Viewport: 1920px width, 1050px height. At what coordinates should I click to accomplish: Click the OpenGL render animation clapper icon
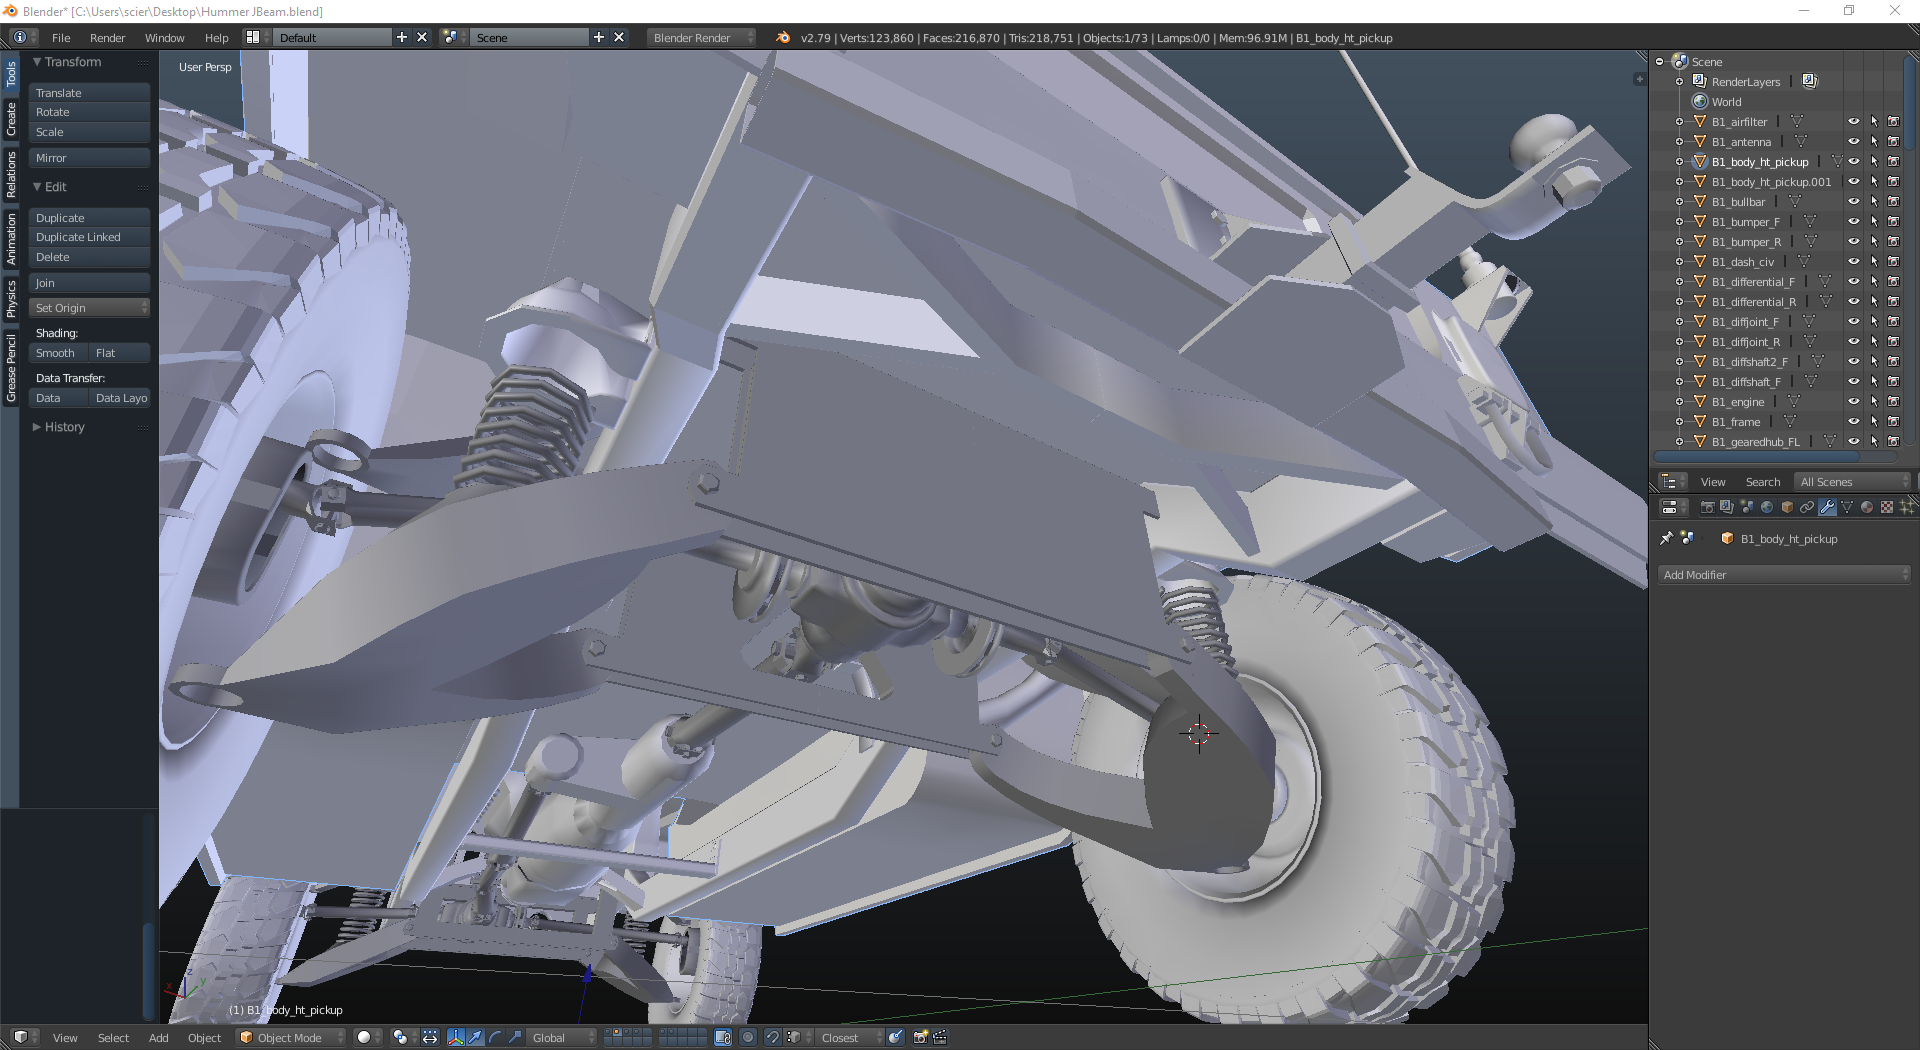pyautogui.click(x=940, y=1038)
